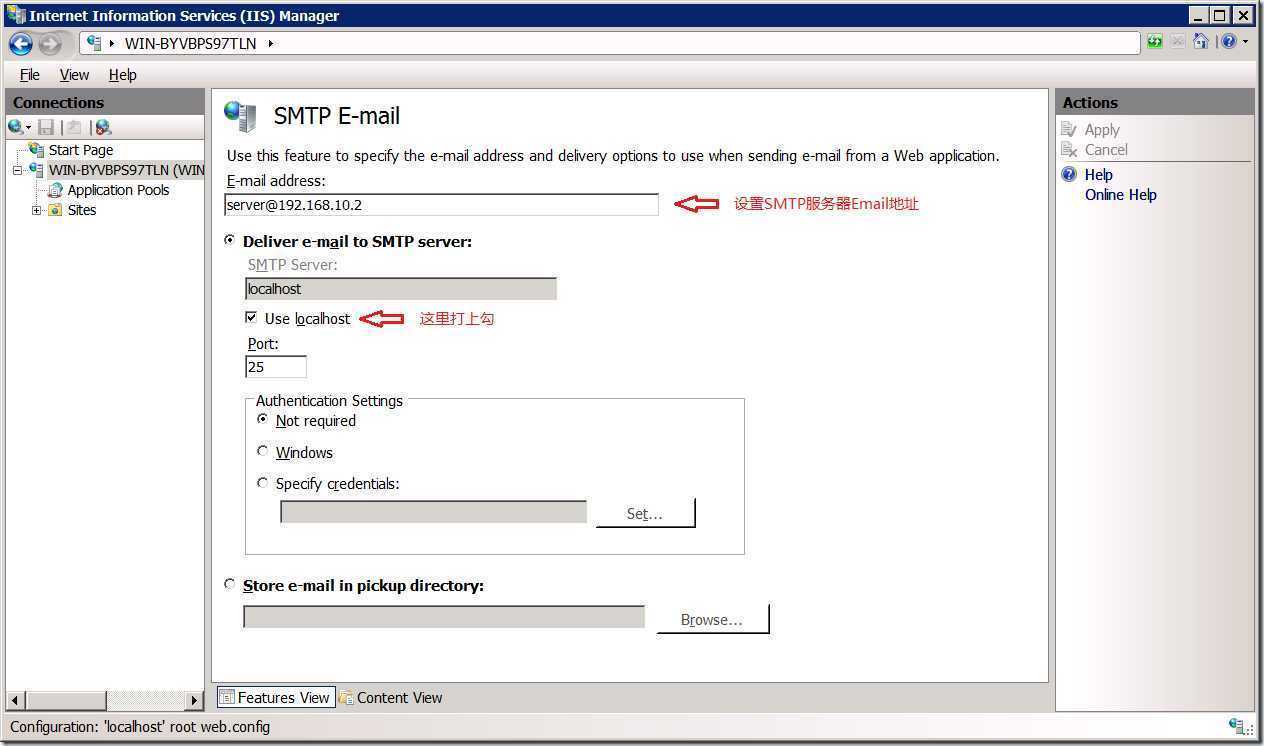The height and width of the screenshot is (746, 1264).
Task: Select Not required authentication
Action: [263, 420]
